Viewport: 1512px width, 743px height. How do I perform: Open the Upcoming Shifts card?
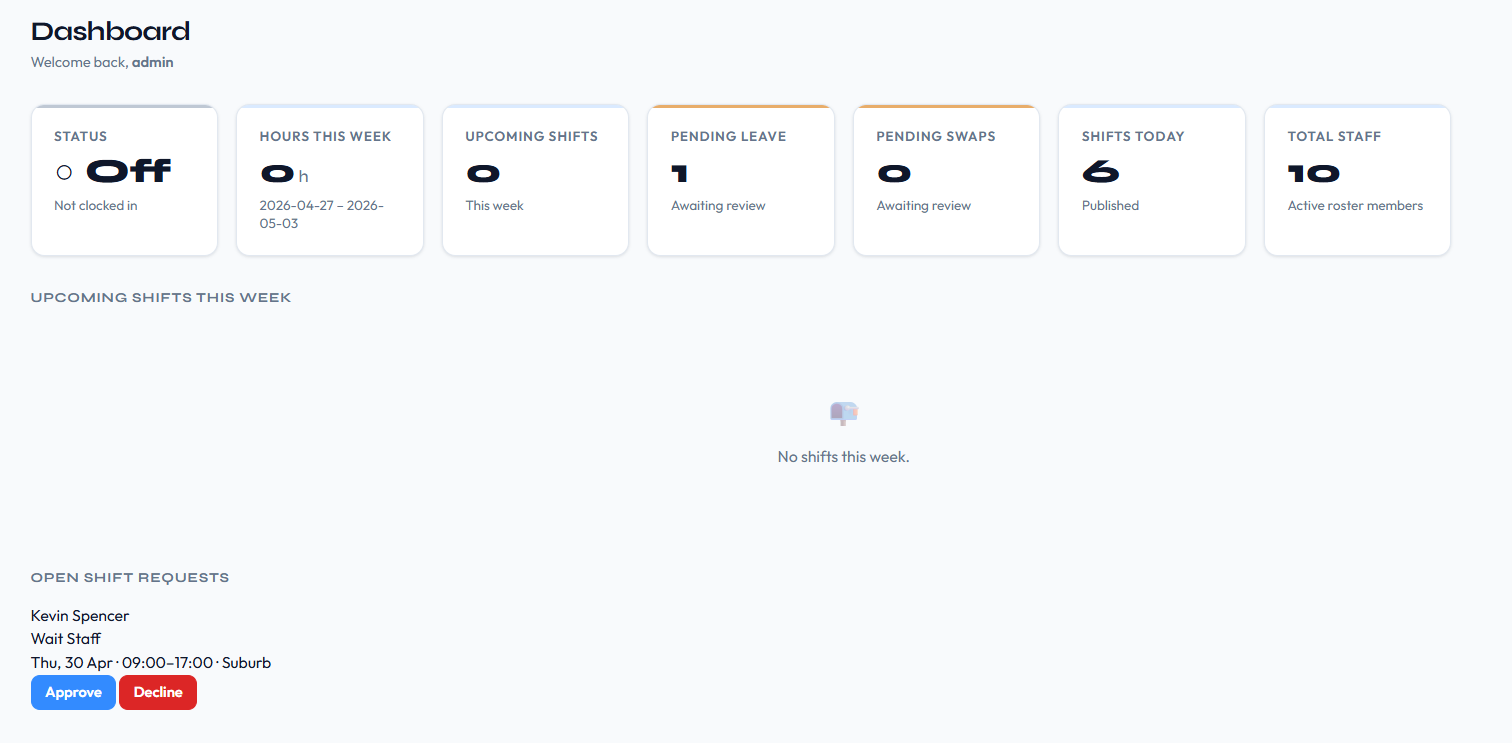click(x=535, y=180)
